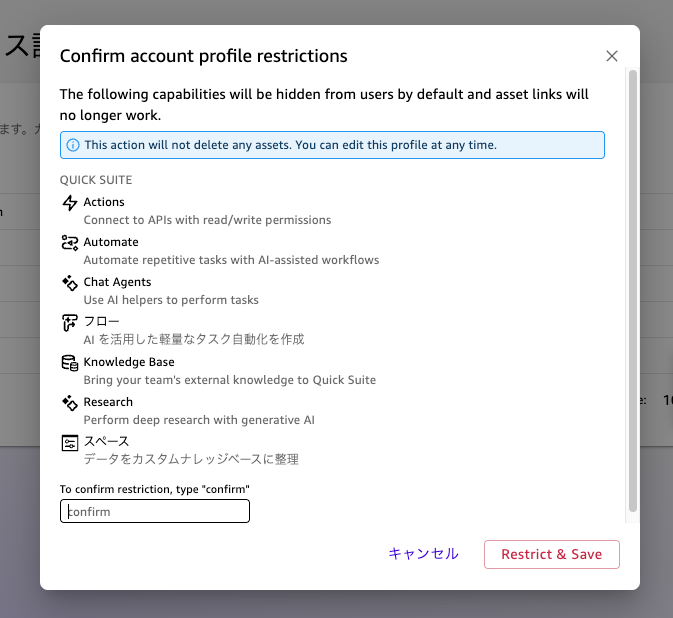Click the dialog's vertical scrollbar
Screen dimensions: 673x618
click(x=632, y=290)
